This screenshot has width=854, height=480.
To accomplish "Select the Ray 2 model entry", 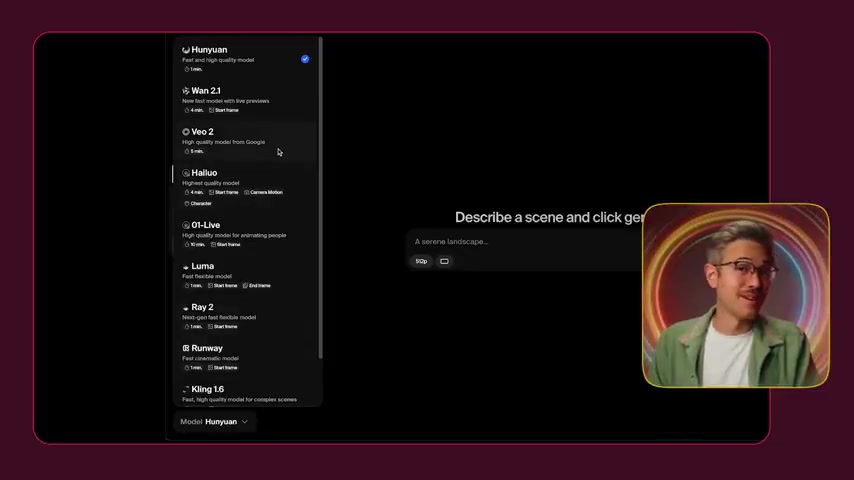I will 246,317.
